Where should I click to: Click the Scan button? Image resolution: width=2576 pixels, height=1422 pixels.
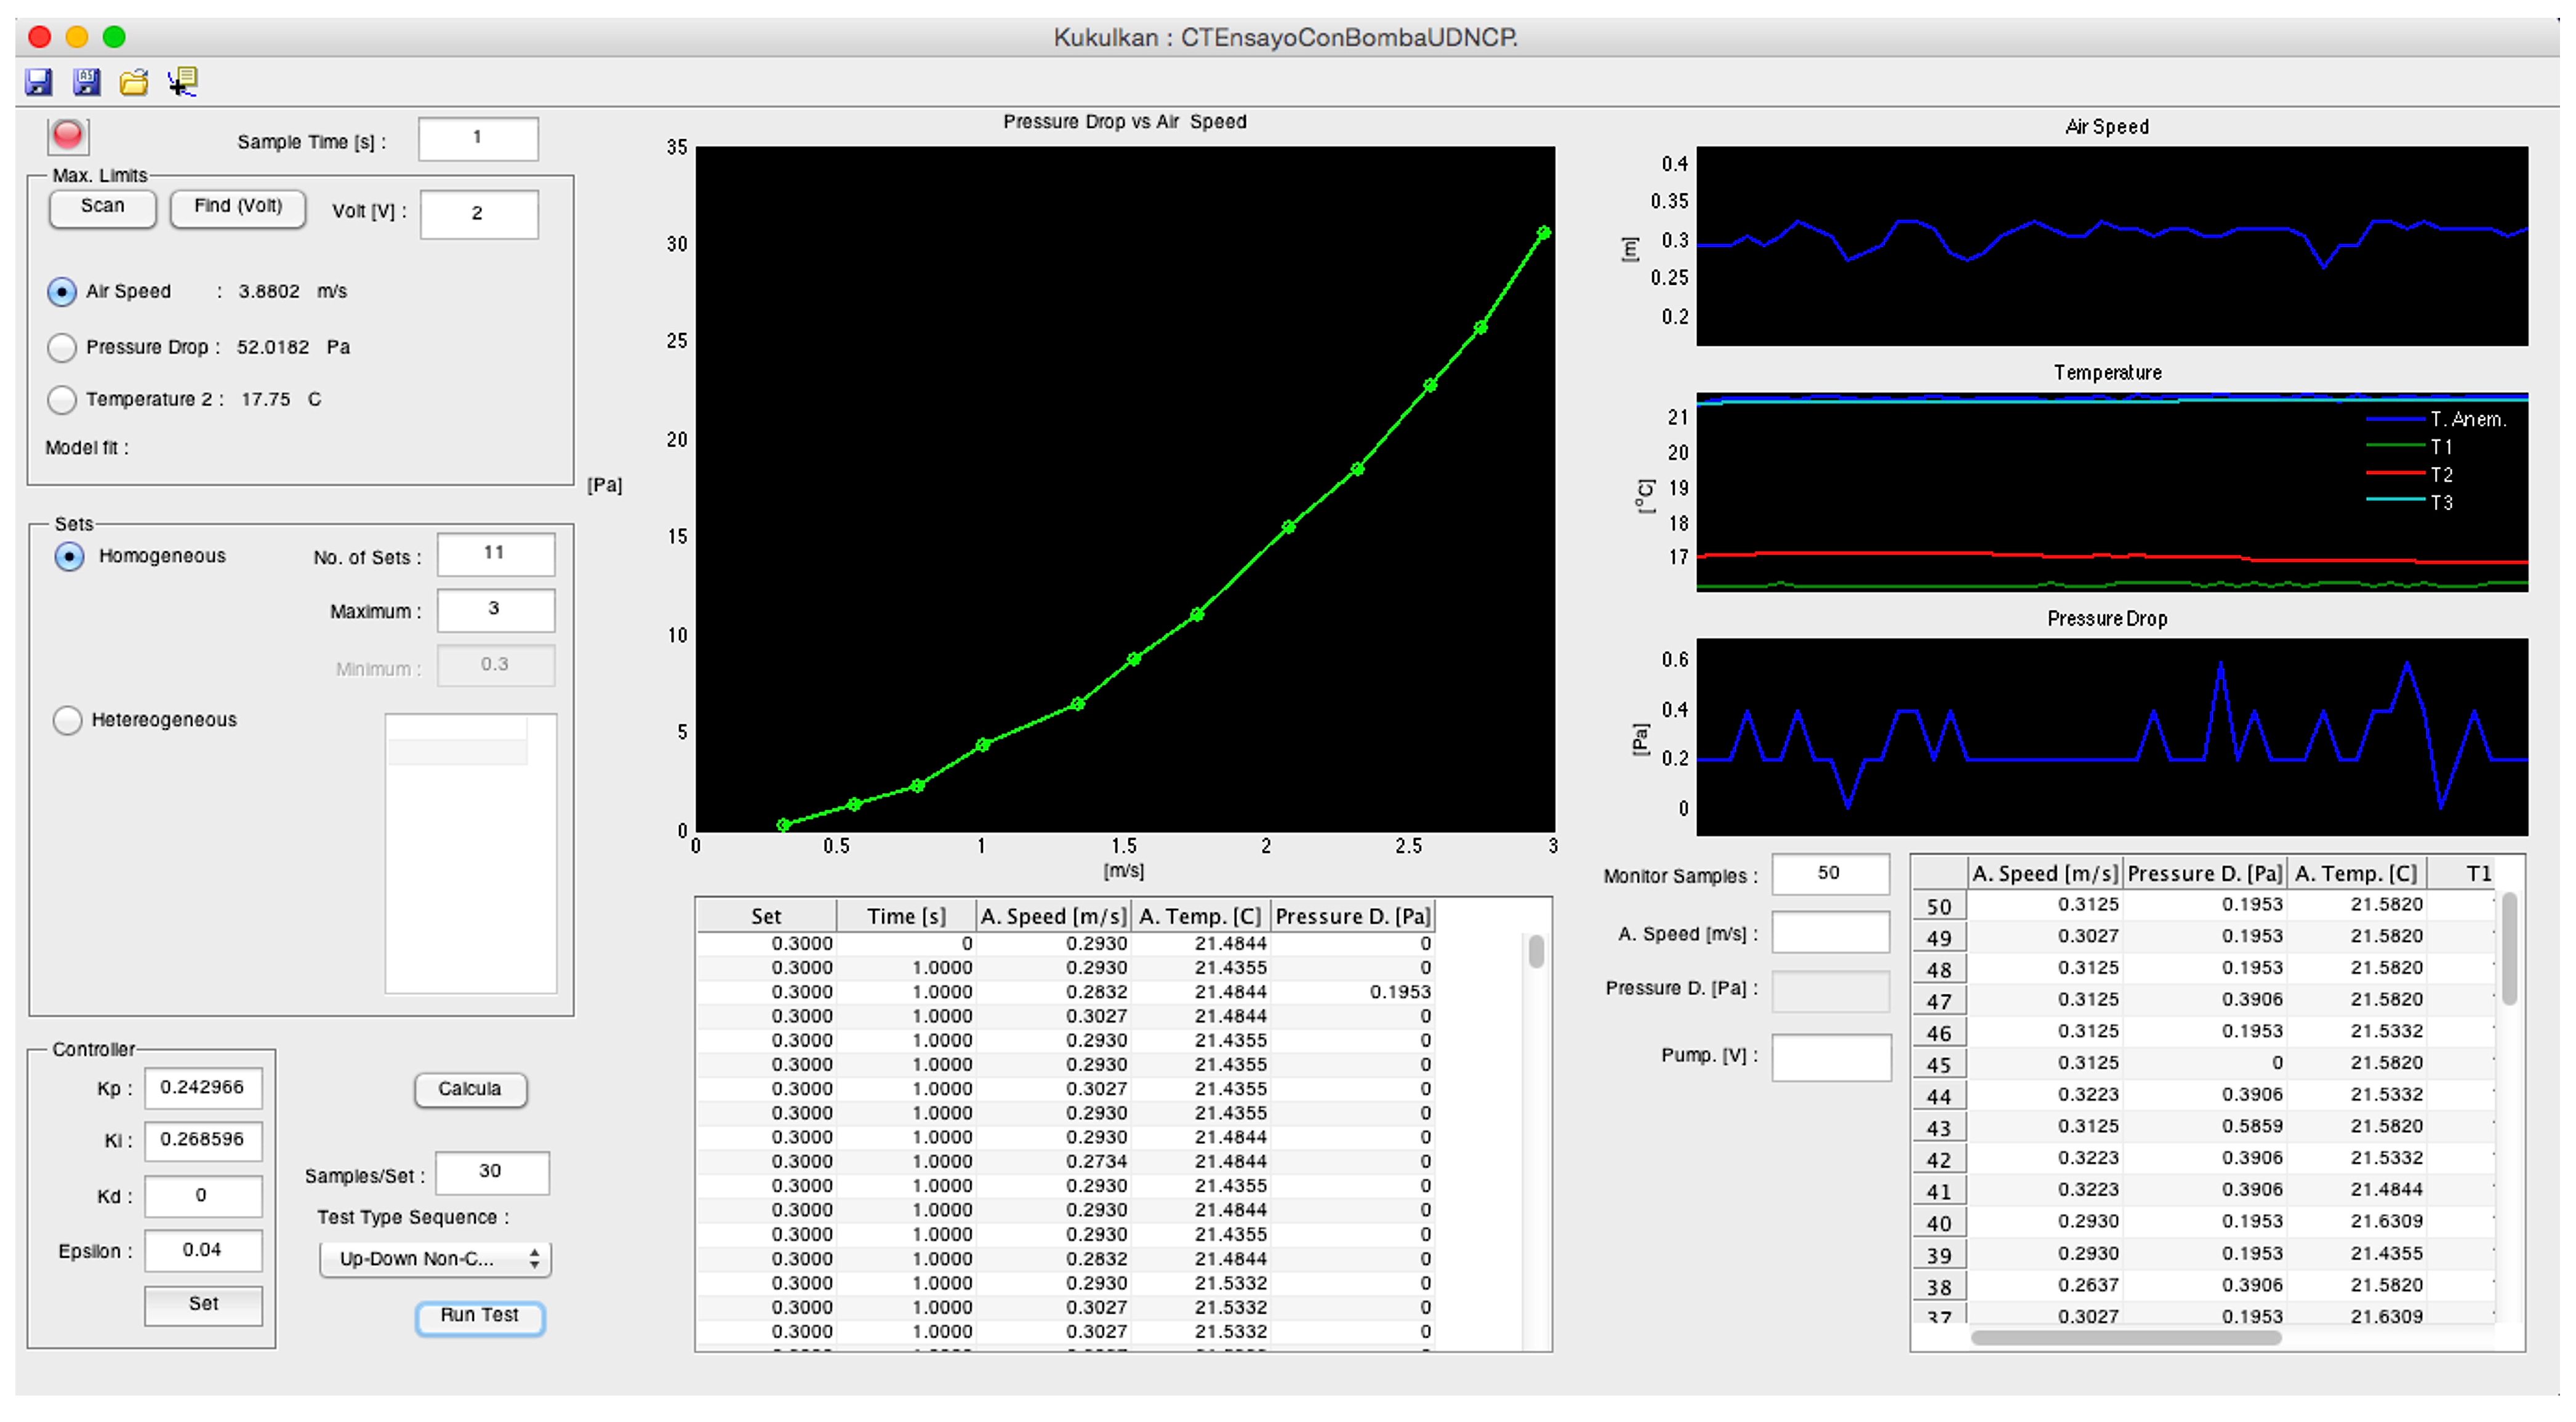tap(102, 208)
